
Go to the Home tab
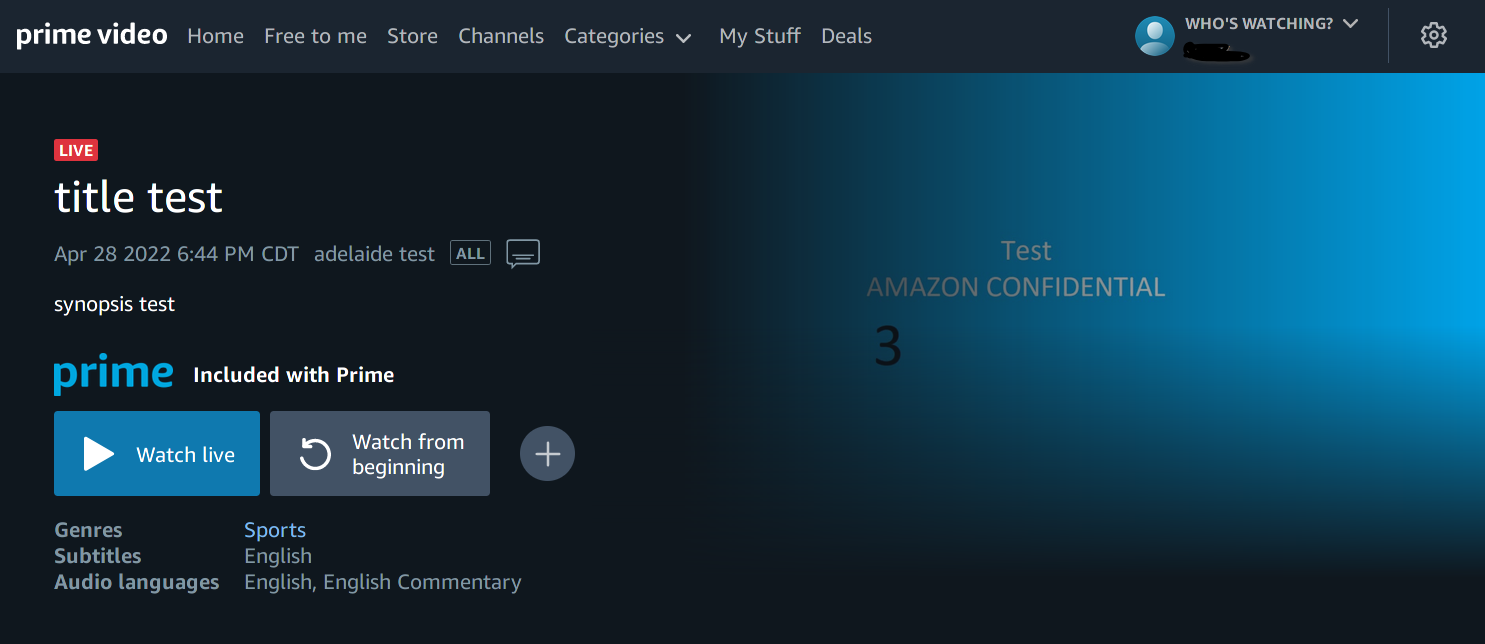pyautogui.click(x=215, y=37)
